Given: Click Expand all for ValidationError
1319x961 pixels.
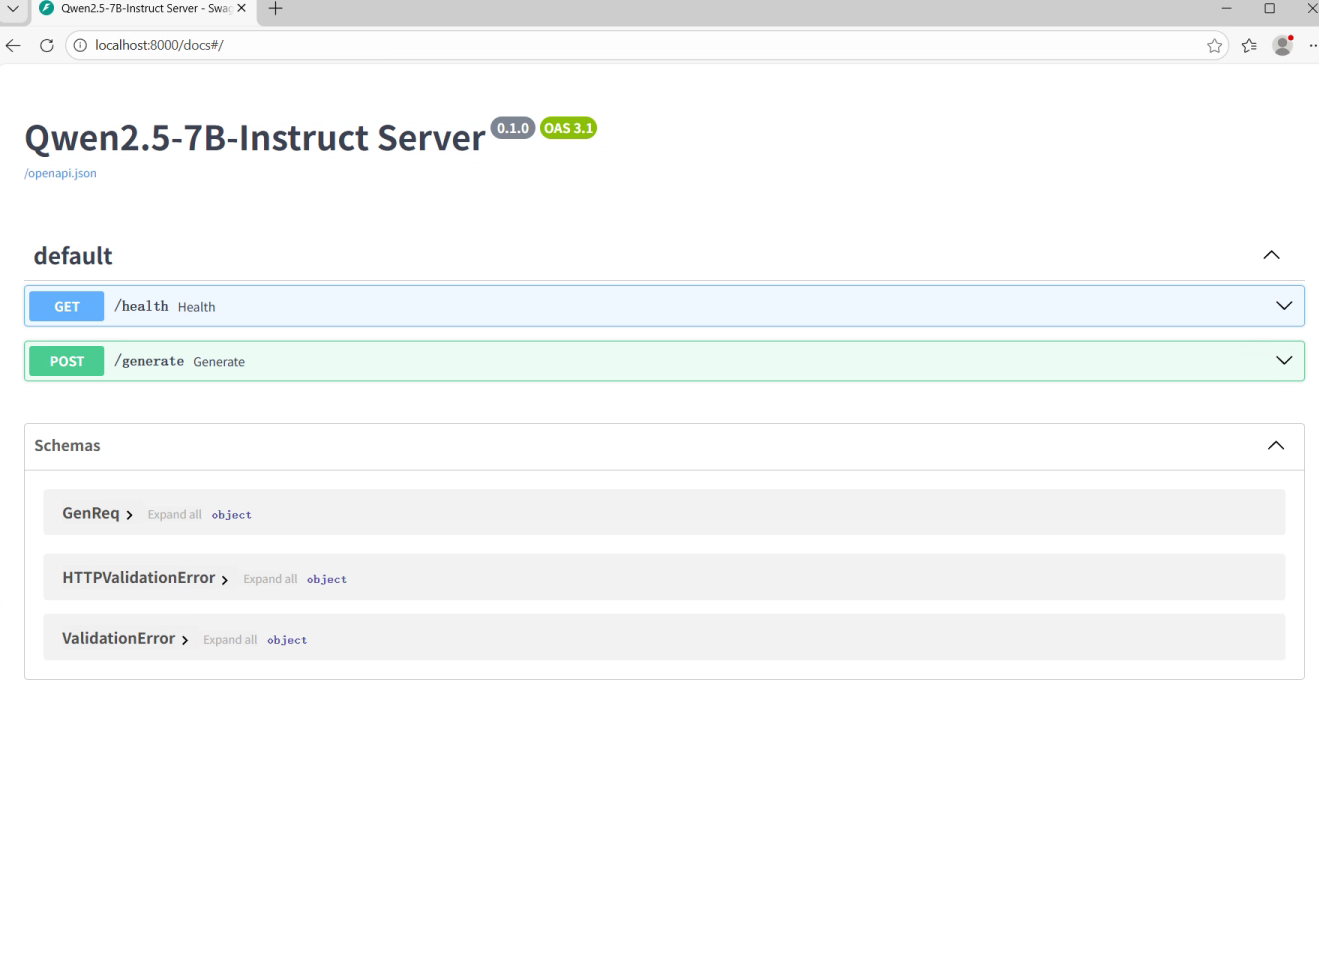Looking at the screenshot, I should point(230,640).
